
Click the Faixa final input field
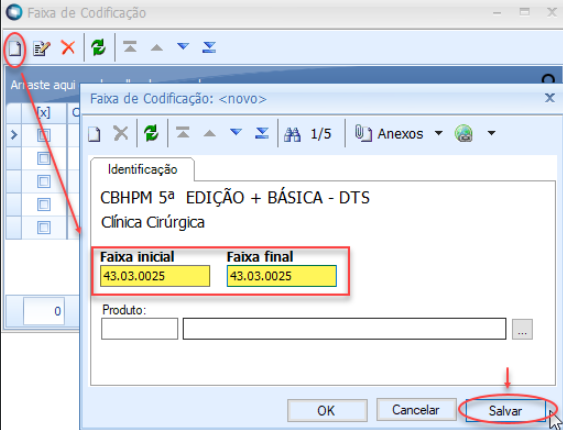pyautogui.click(x=282, y=276)
